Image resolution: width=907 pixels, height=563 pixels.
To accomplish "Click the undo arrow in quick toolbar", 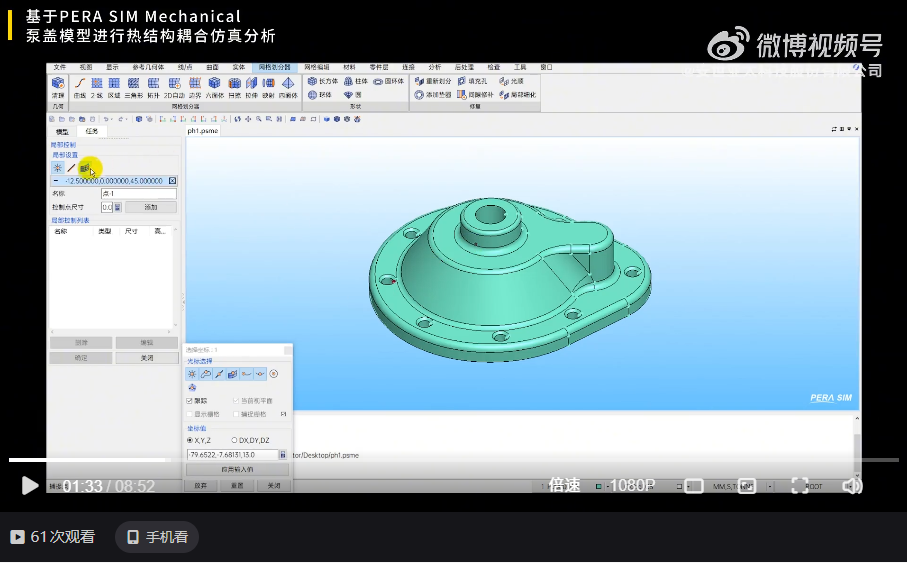I will click(x=106, y=119).
